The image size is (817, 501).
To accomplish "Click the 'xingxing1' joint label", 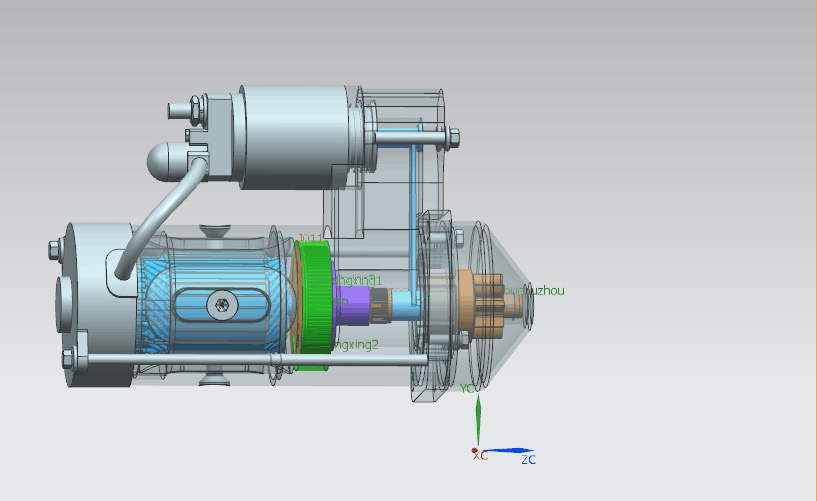I will coord(358,279).
